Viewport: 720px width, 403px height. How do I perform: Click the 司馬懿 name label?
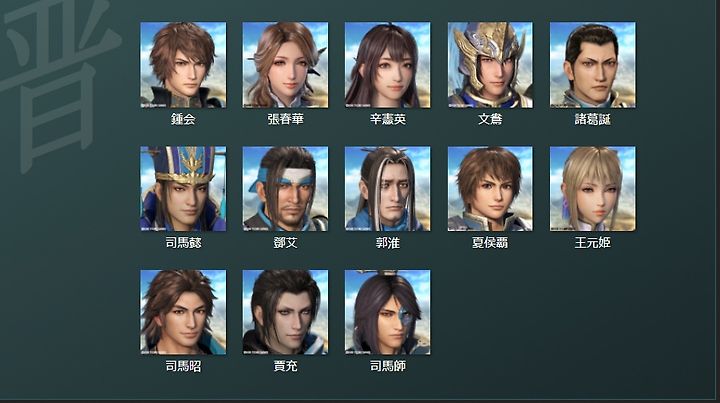[x=183, y=242]
